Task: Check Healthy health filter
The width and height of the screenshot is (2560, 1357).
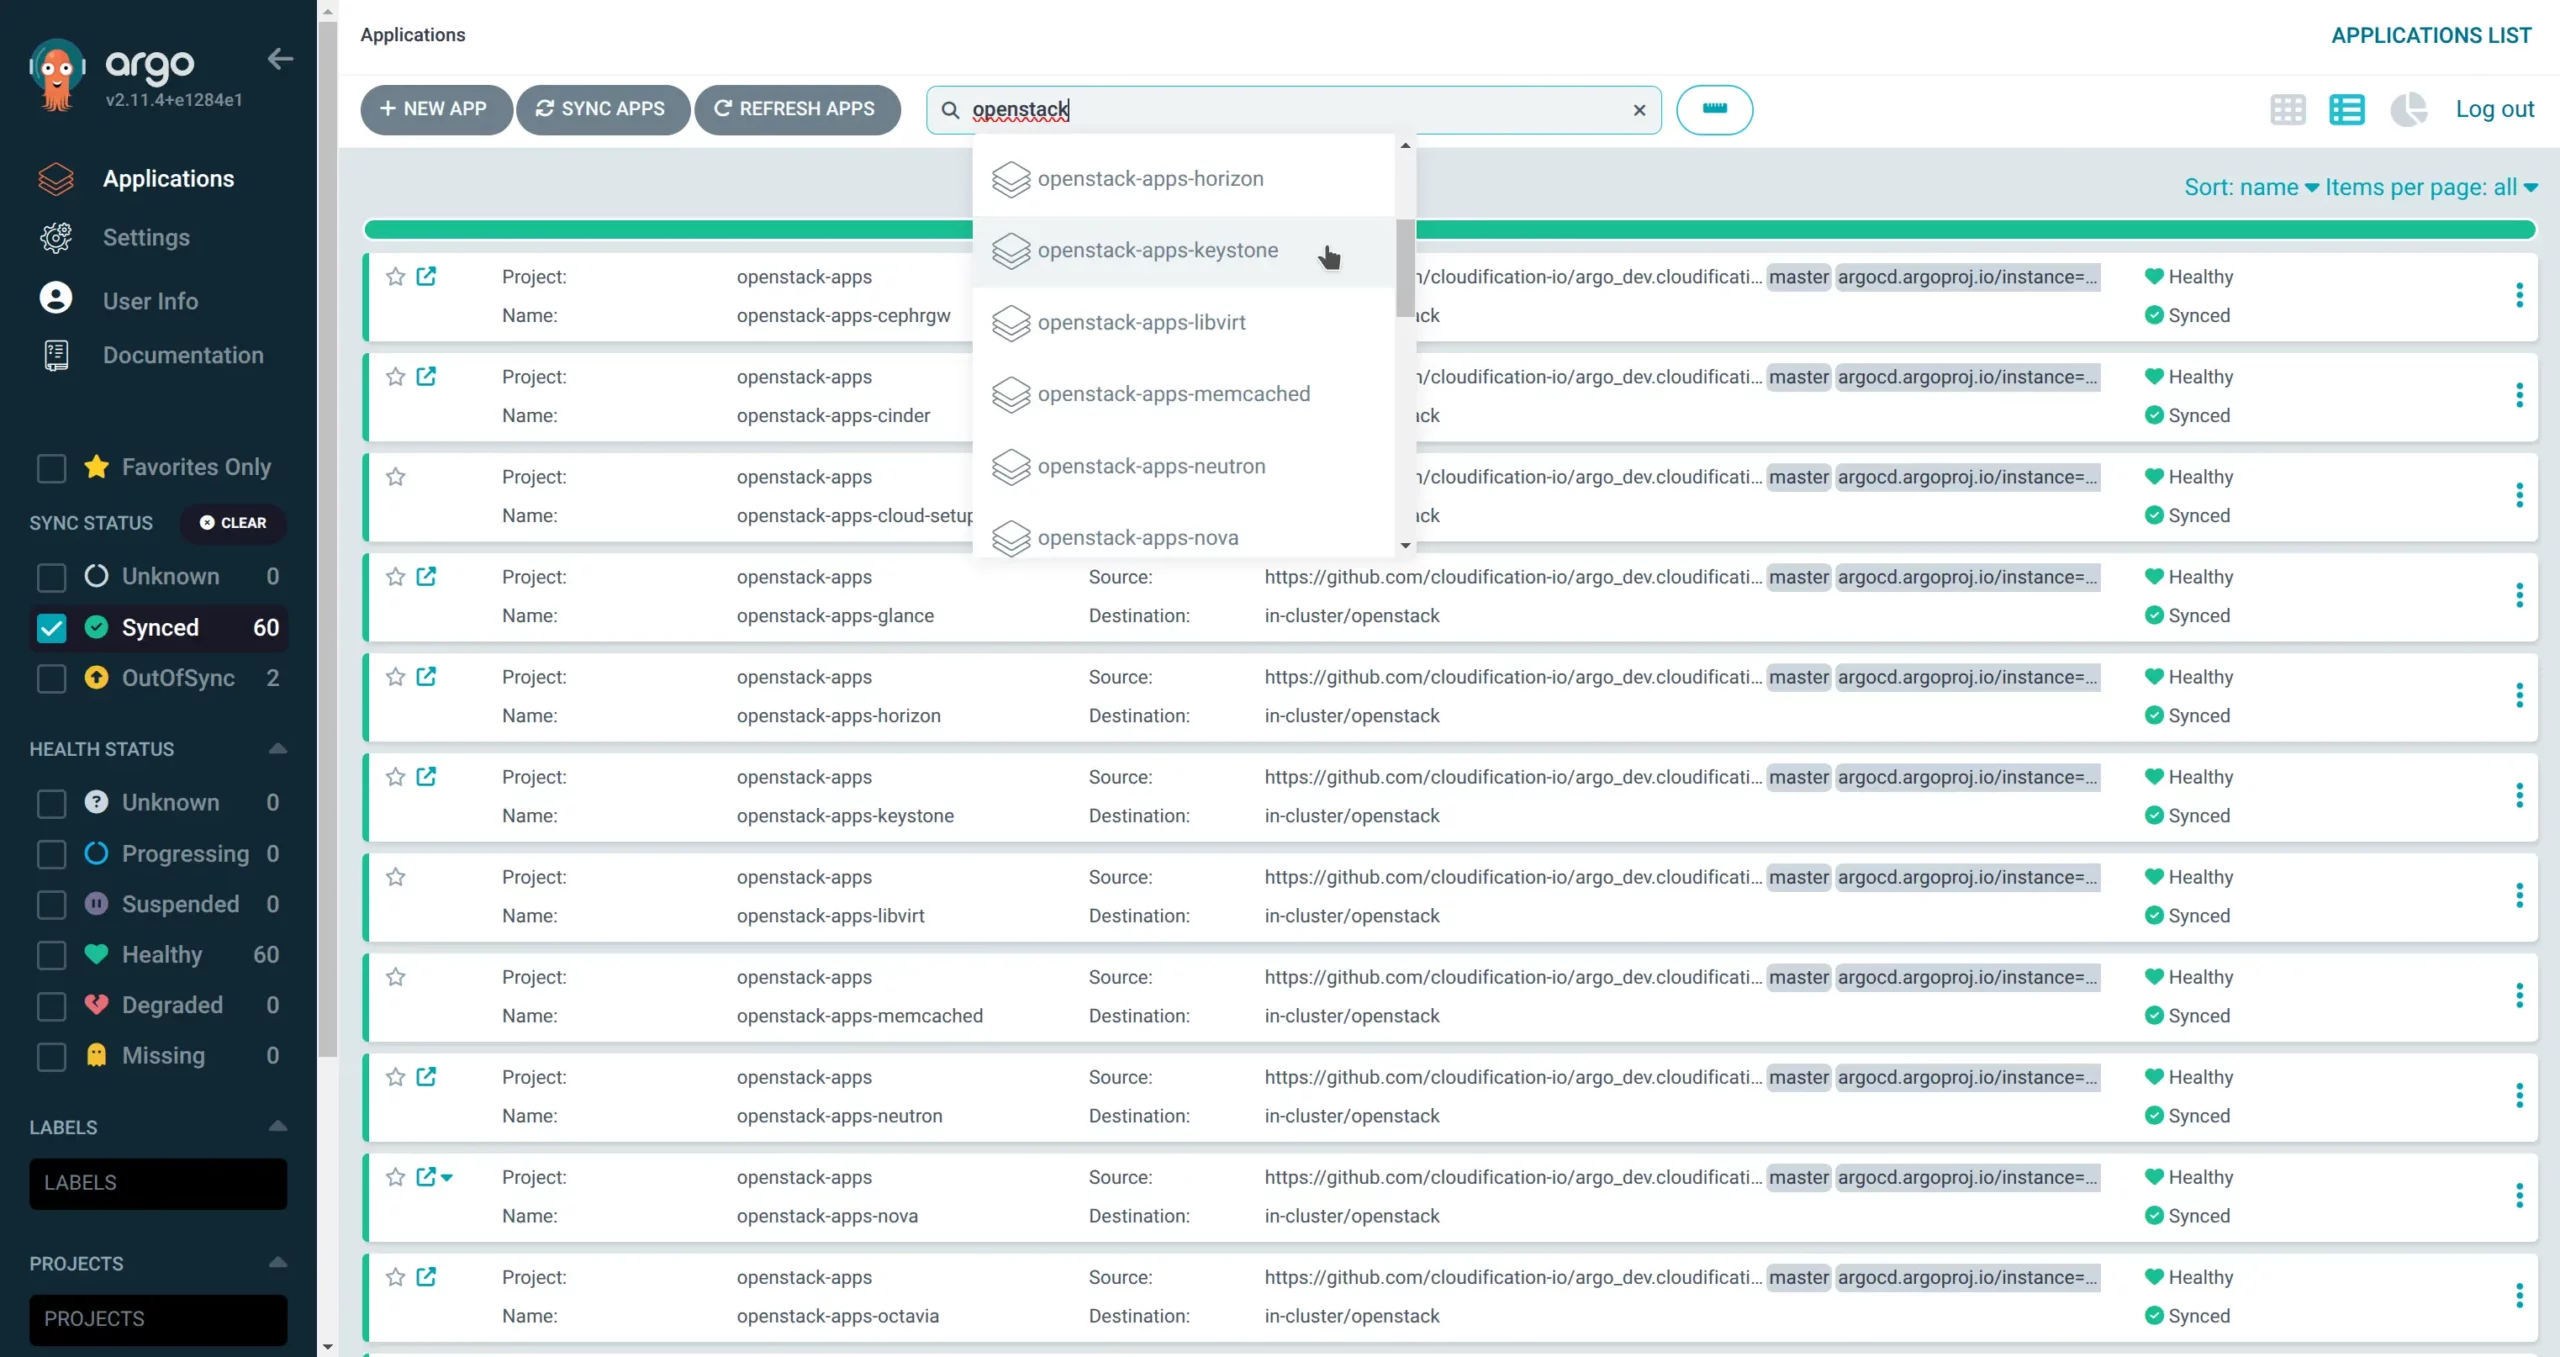Action: (x=51, y=955)
